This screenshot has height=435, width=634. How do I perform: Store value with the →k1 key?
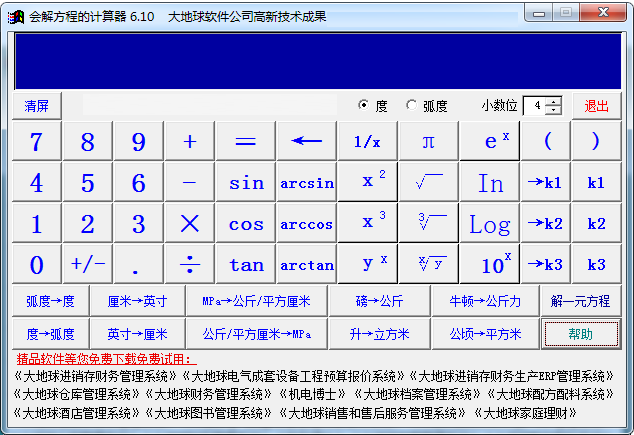point(546,182)
